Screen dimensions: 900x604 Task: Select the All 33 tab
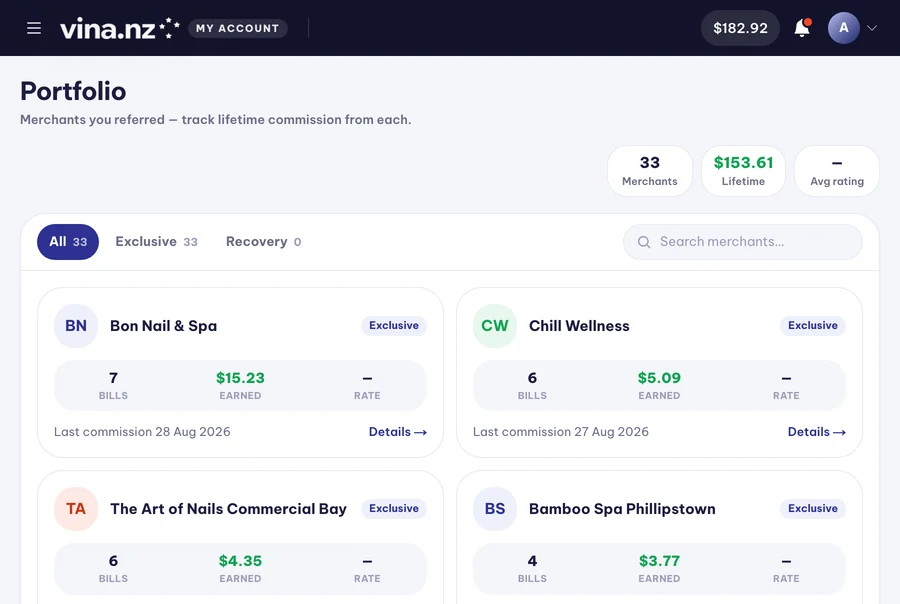[68, 242]
